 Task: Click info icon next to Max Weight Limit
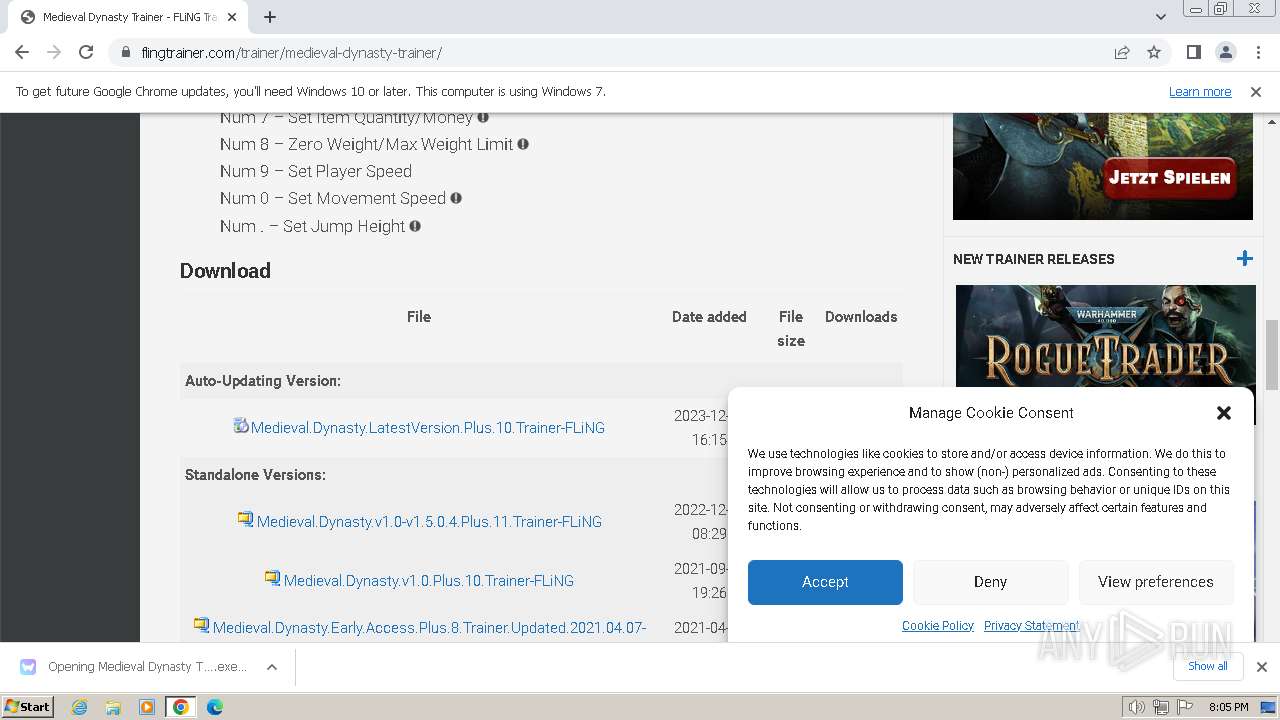523,144
